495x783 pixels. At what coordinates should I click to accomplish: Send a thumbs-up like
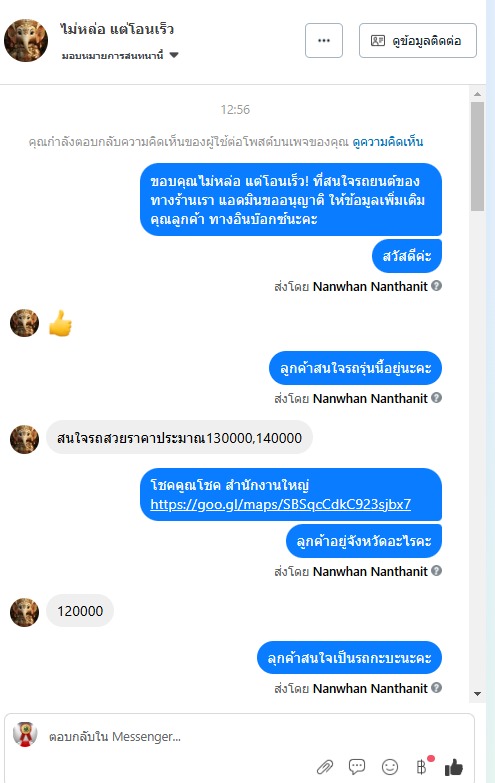454,767
